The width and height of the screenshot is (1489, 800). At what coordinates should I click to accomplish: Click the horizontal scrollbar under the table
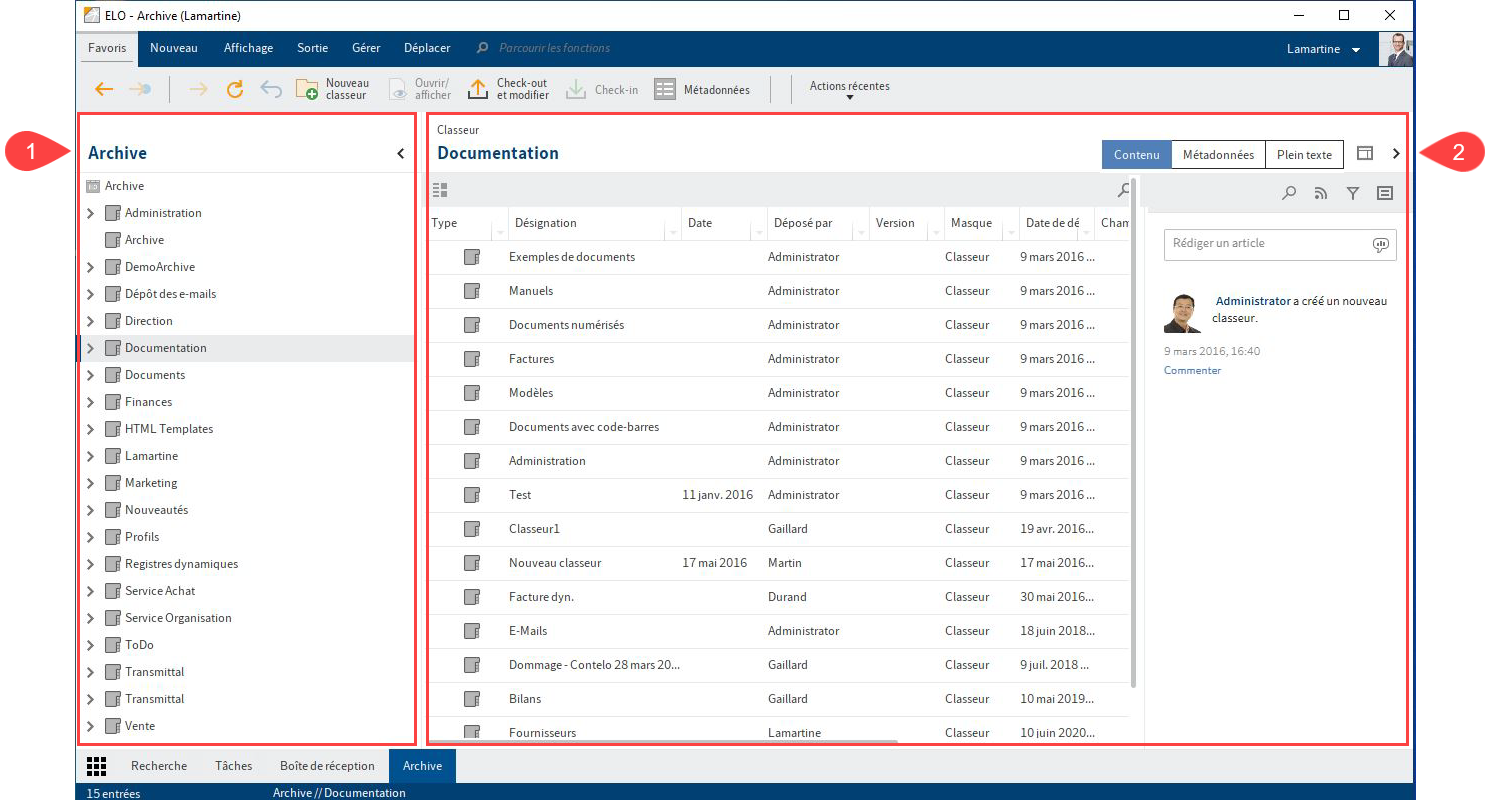pos(665,742)
